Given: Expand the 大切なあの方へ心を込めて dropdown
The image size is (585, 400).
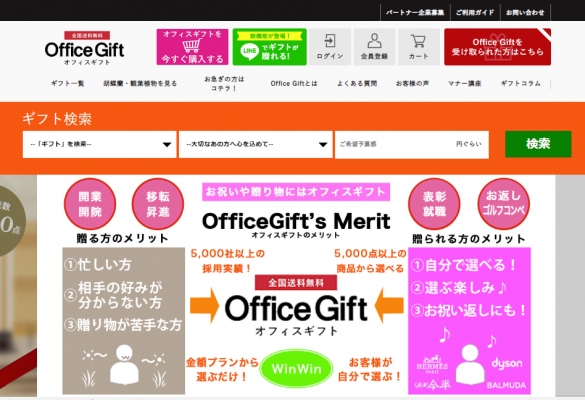Looking at the screenshot, I should point(256,144).
